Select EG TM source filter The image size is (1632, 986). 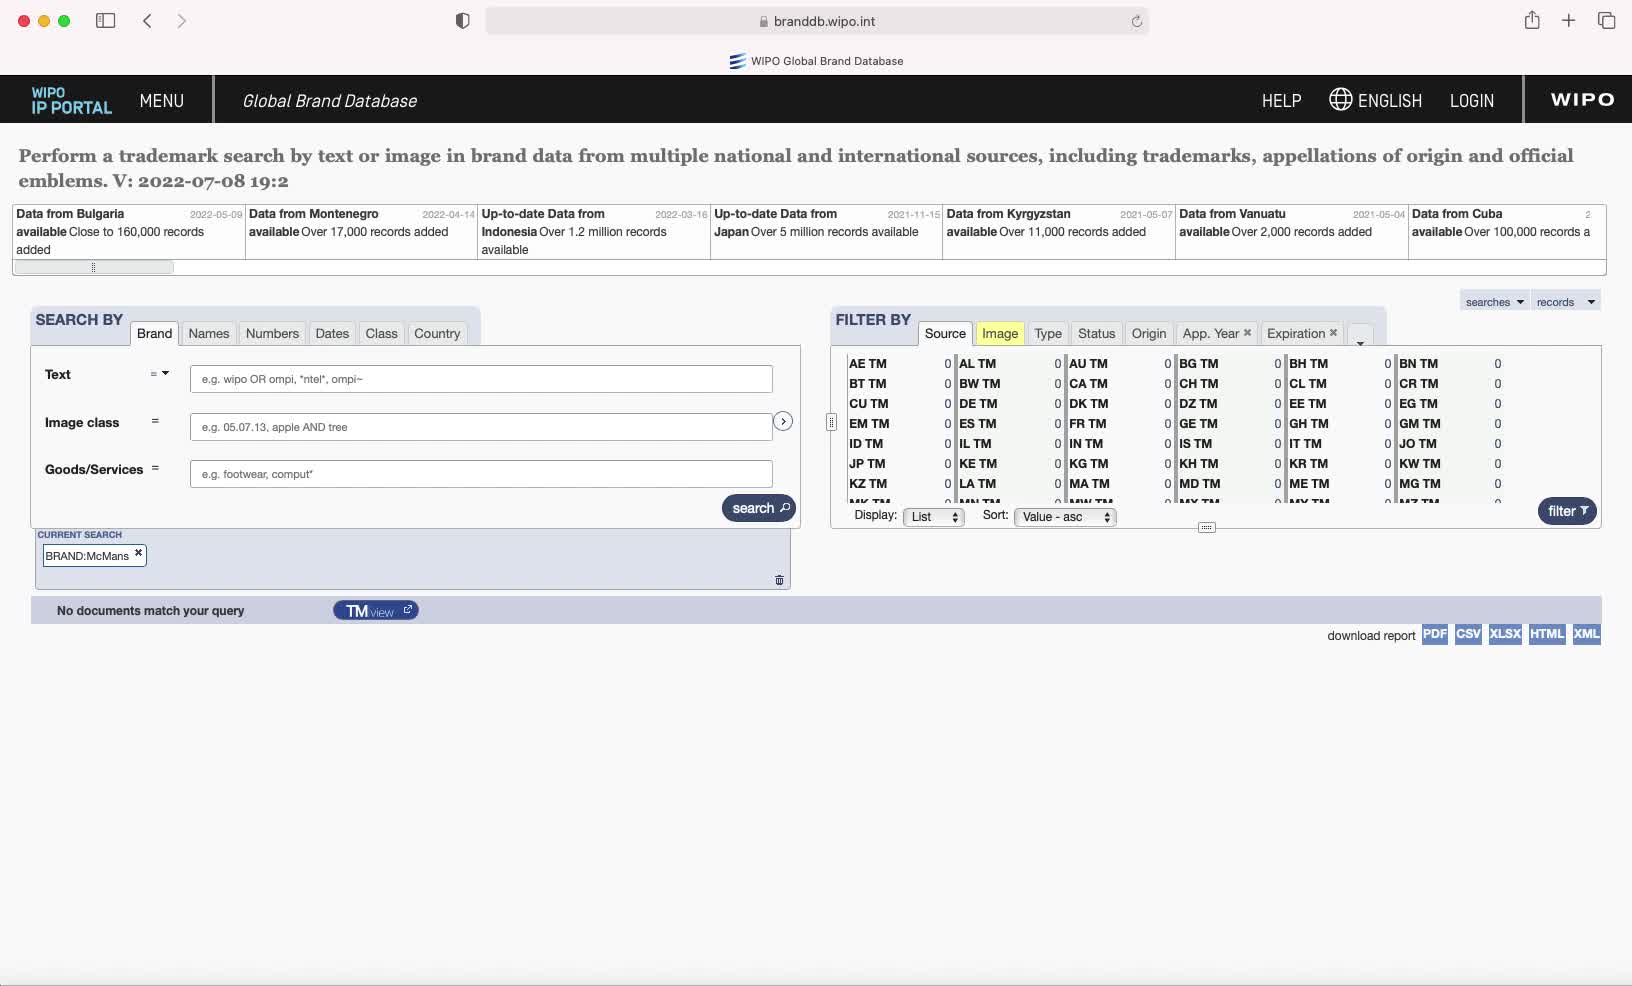point(1418,404)
